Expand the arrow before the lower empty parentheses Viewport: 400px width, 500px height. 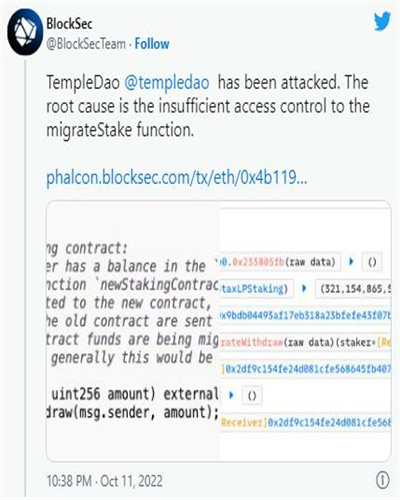tap(231, 395)
